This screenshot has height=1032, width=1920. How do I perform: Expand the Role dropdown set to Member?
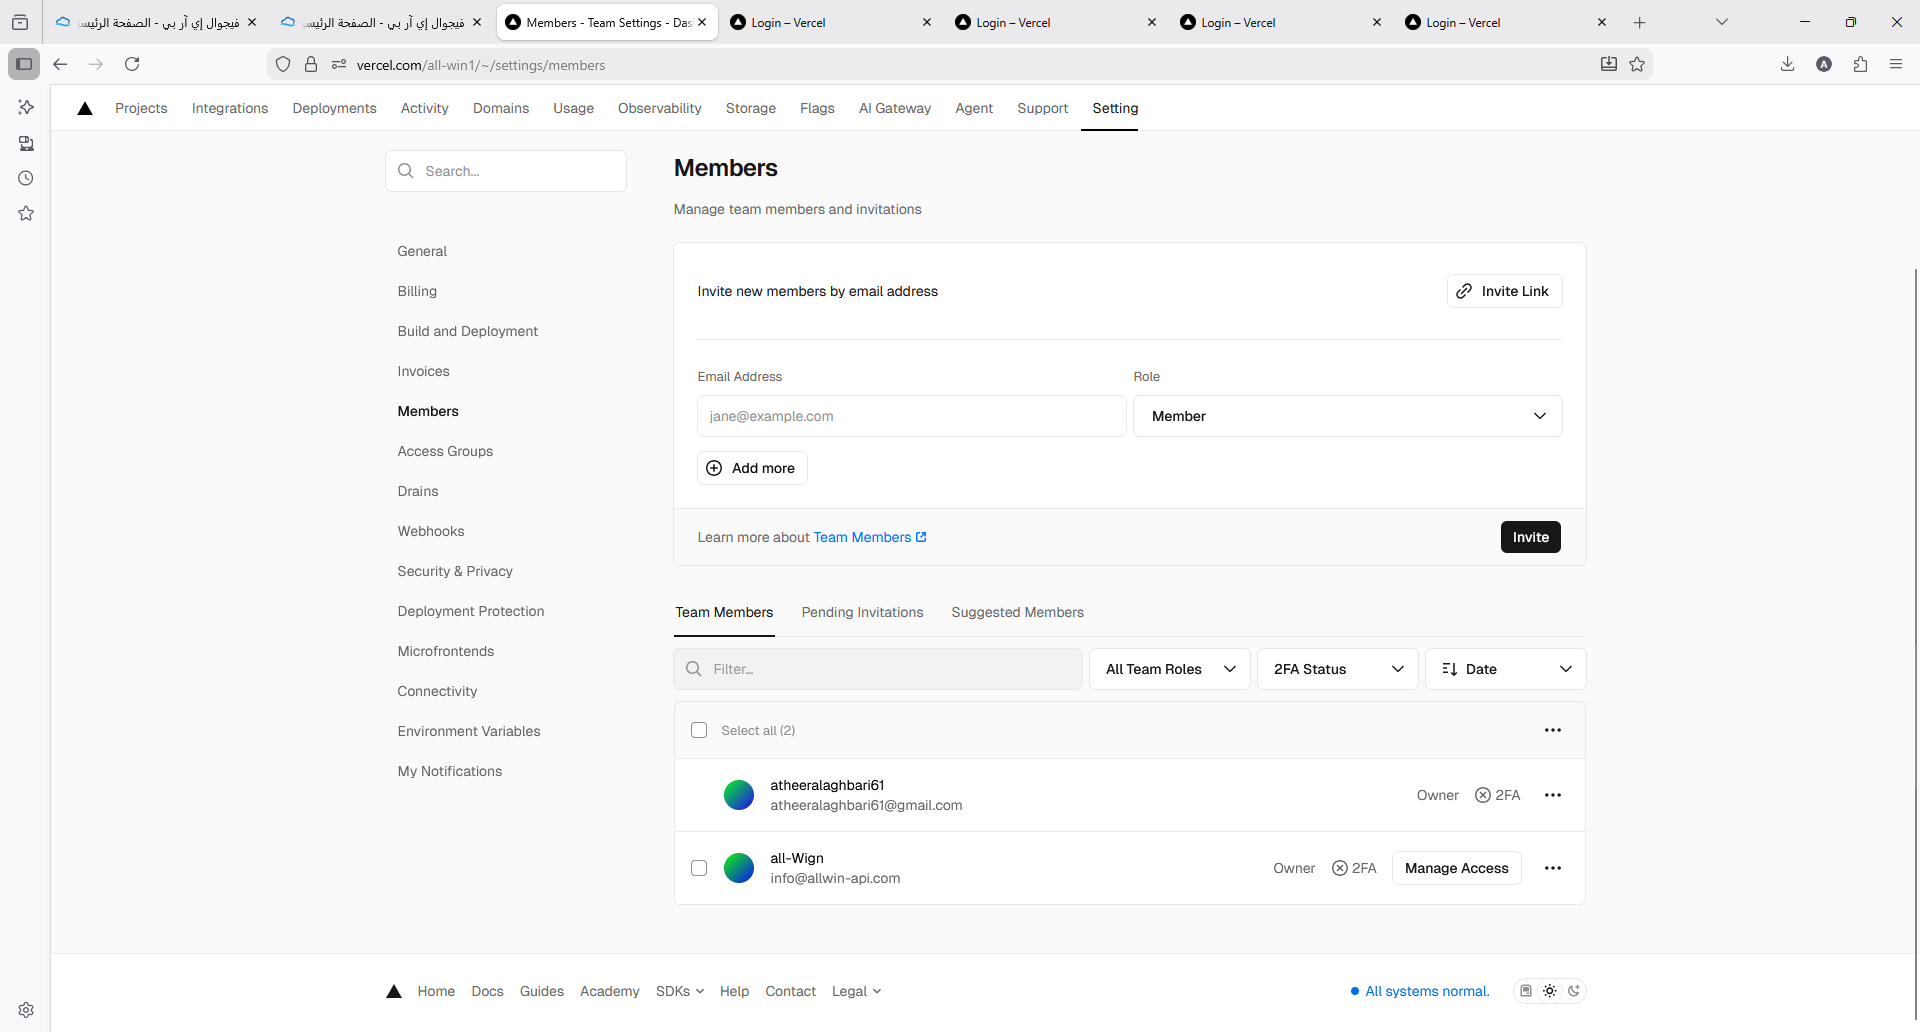1346,416
